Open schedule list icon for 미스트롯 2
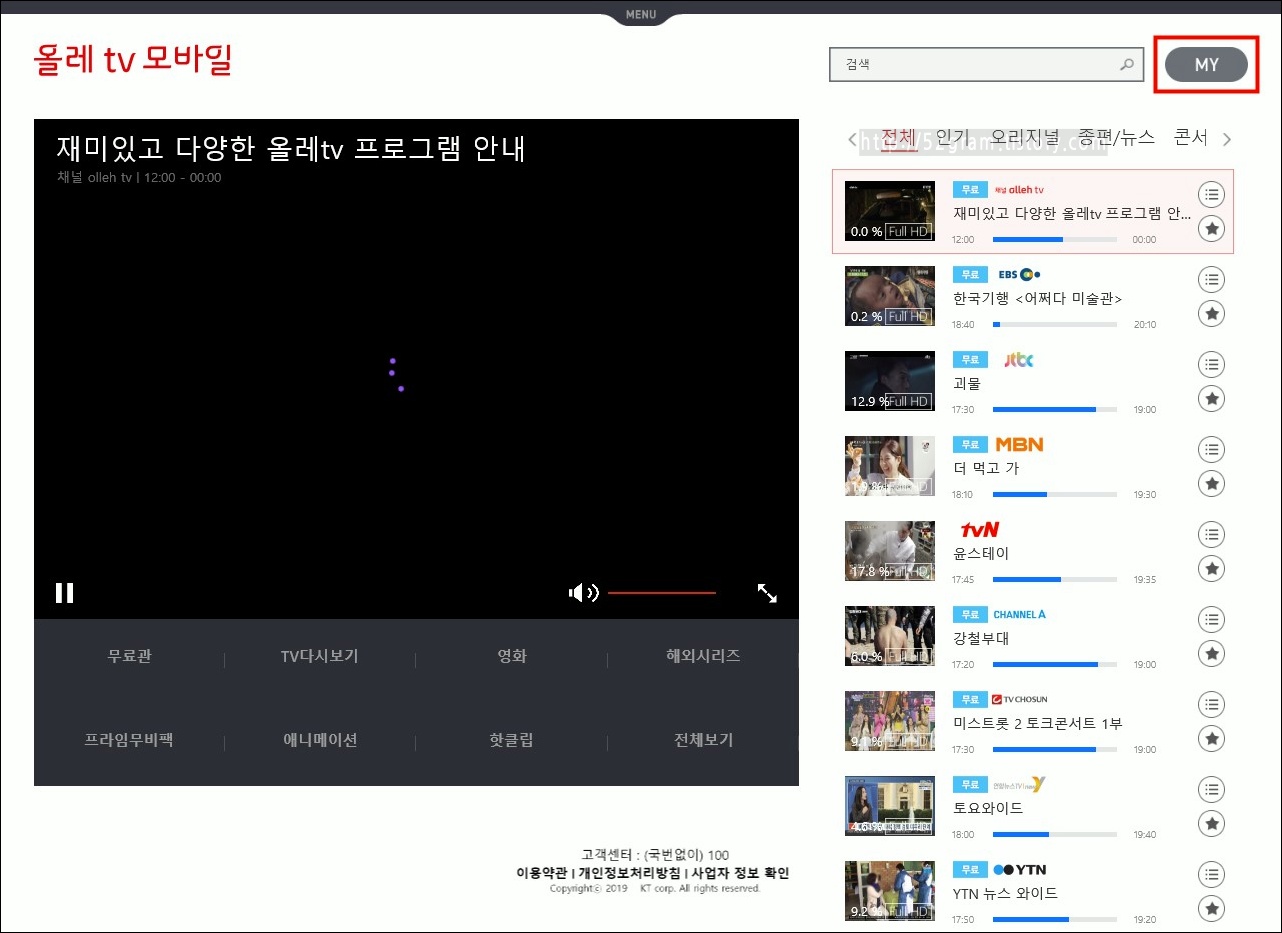1282x933 pixels. (1211, 705)
